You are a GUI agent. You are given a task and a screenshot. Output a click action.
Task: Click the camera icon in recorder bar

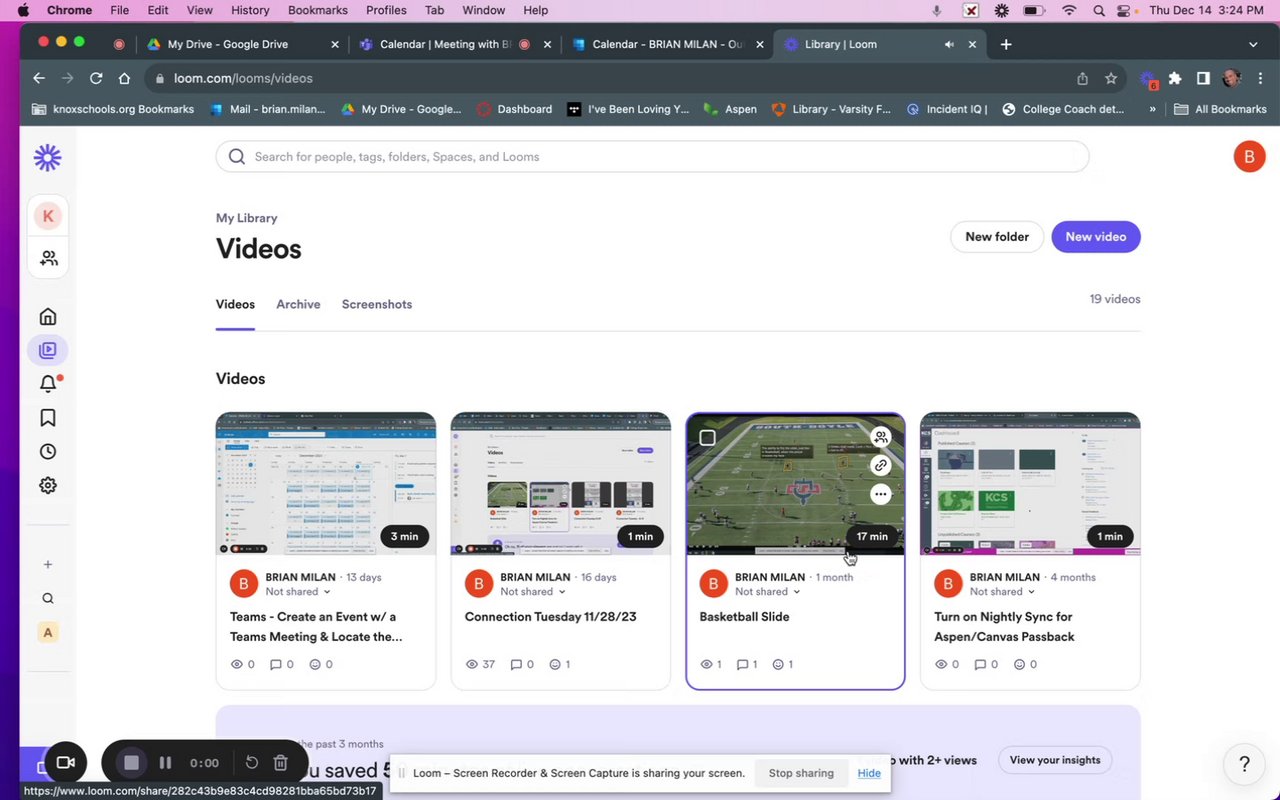click(x=65, y=763)
